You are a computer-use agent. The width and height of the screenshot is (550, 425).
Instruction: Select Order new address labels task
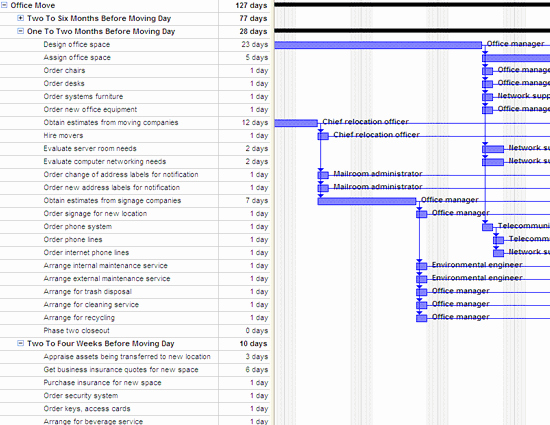[x=112, y=187]
